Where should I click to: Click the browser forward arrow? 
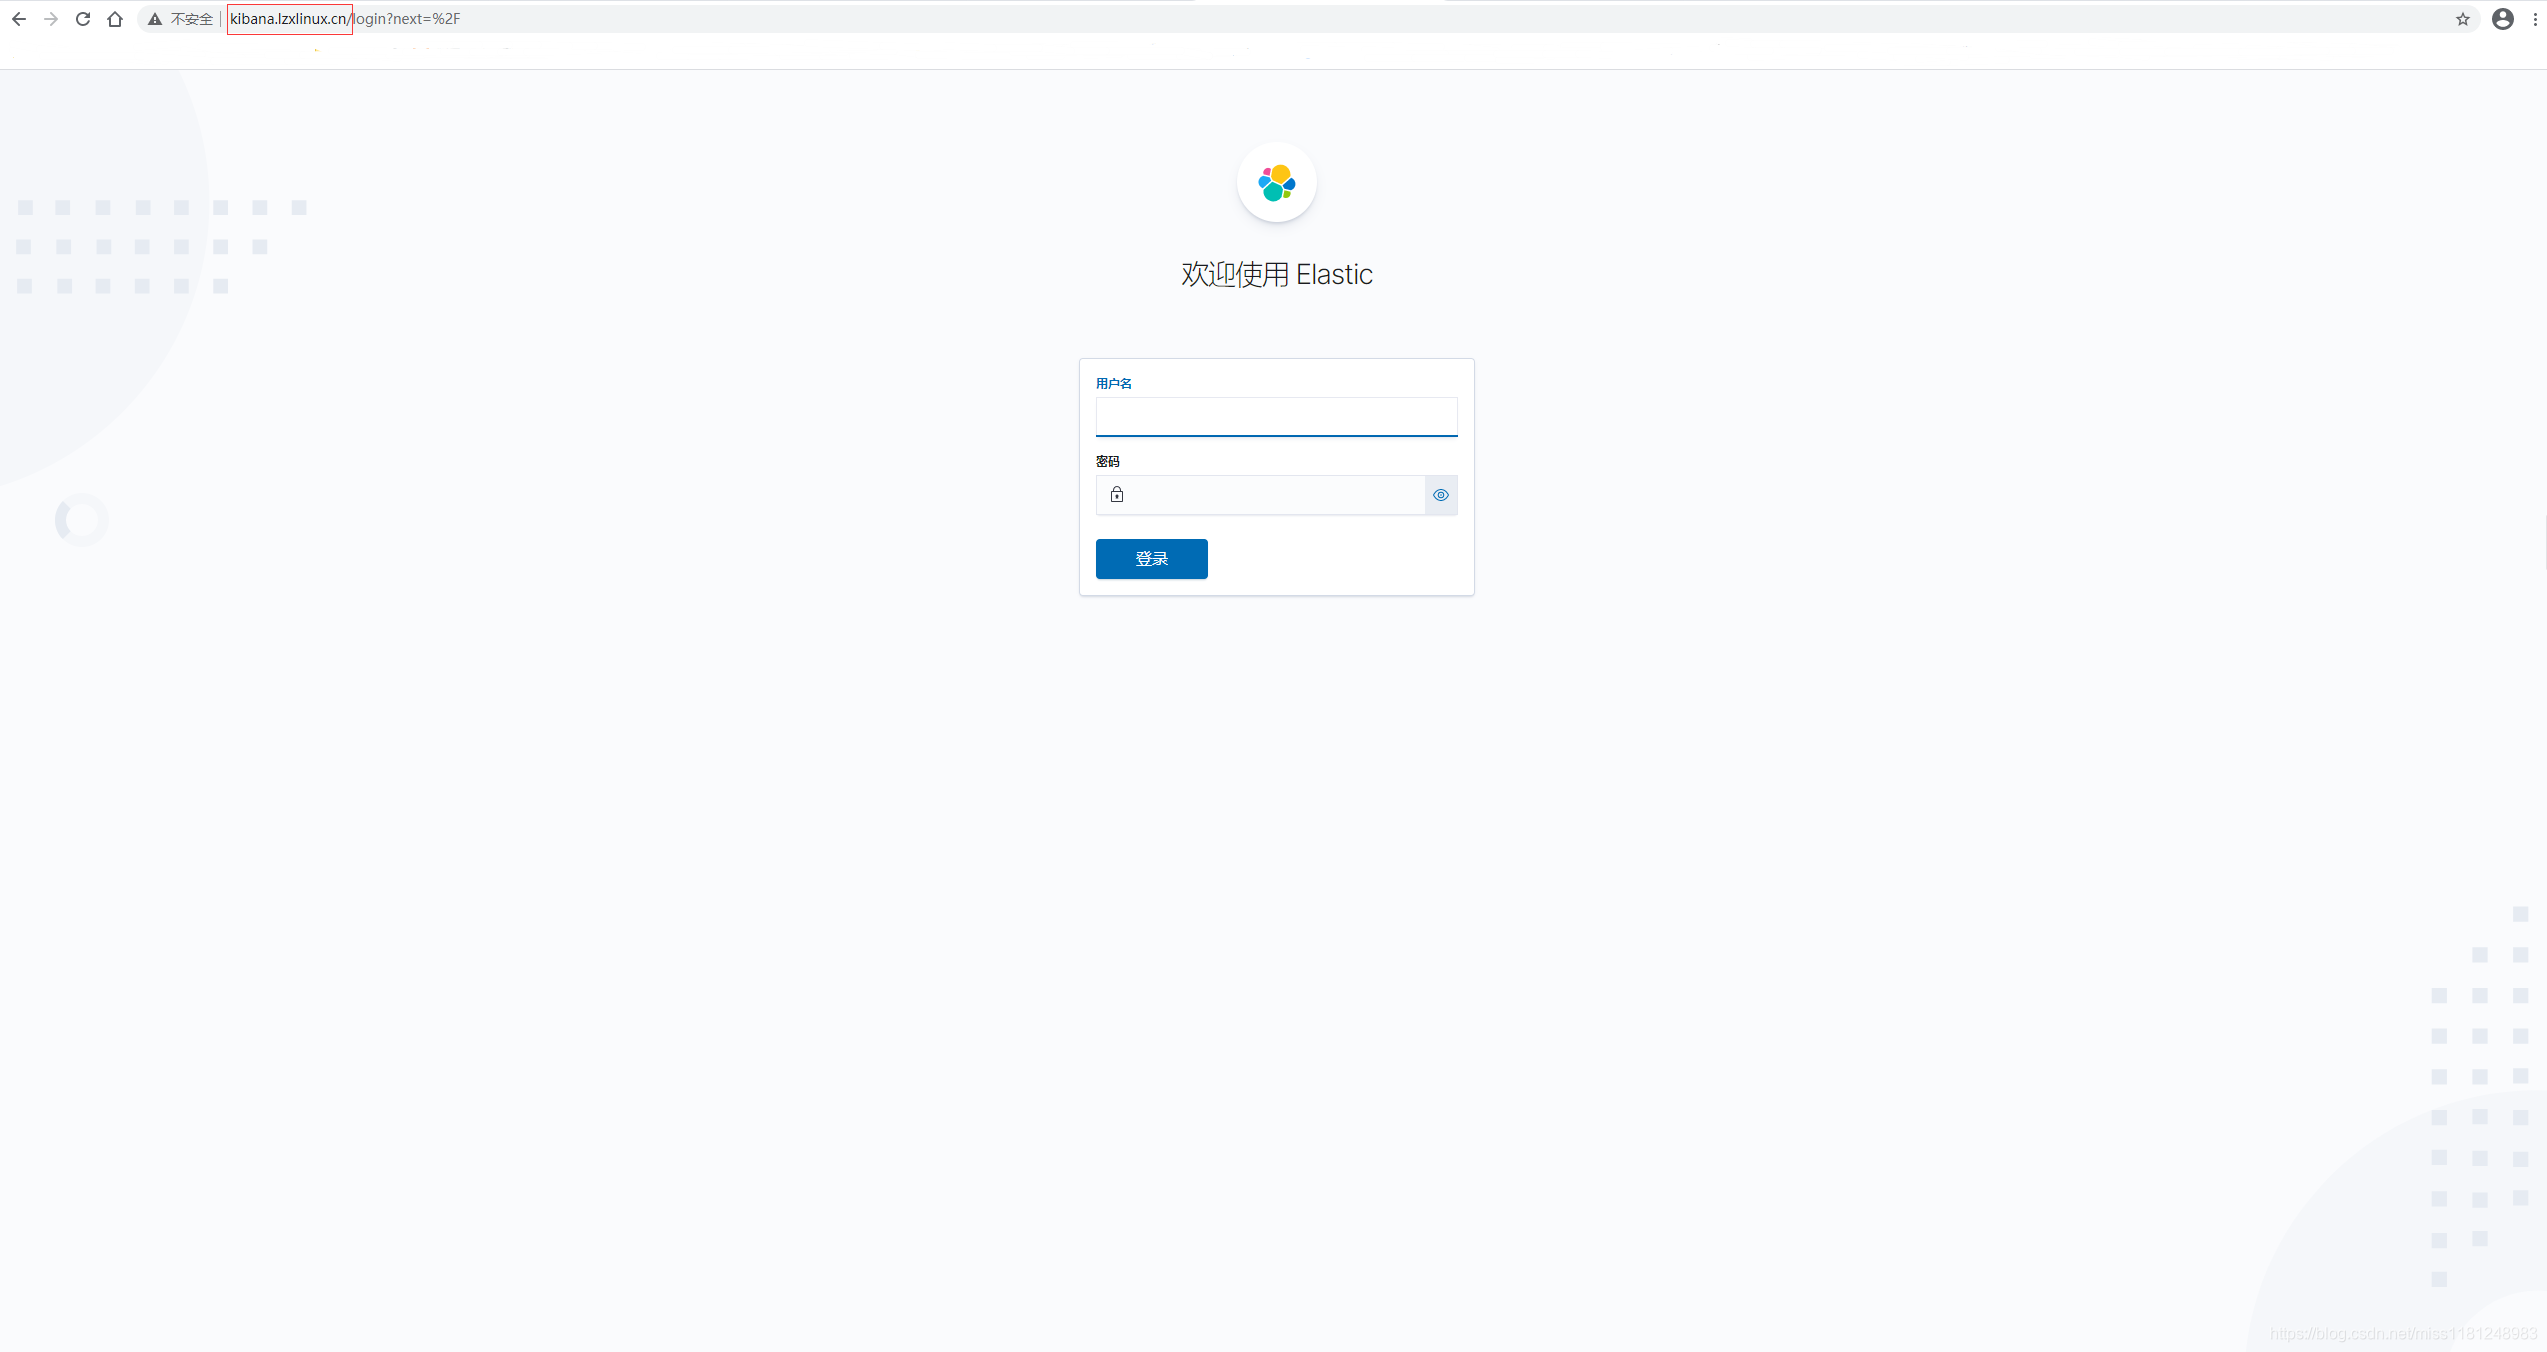51,19
